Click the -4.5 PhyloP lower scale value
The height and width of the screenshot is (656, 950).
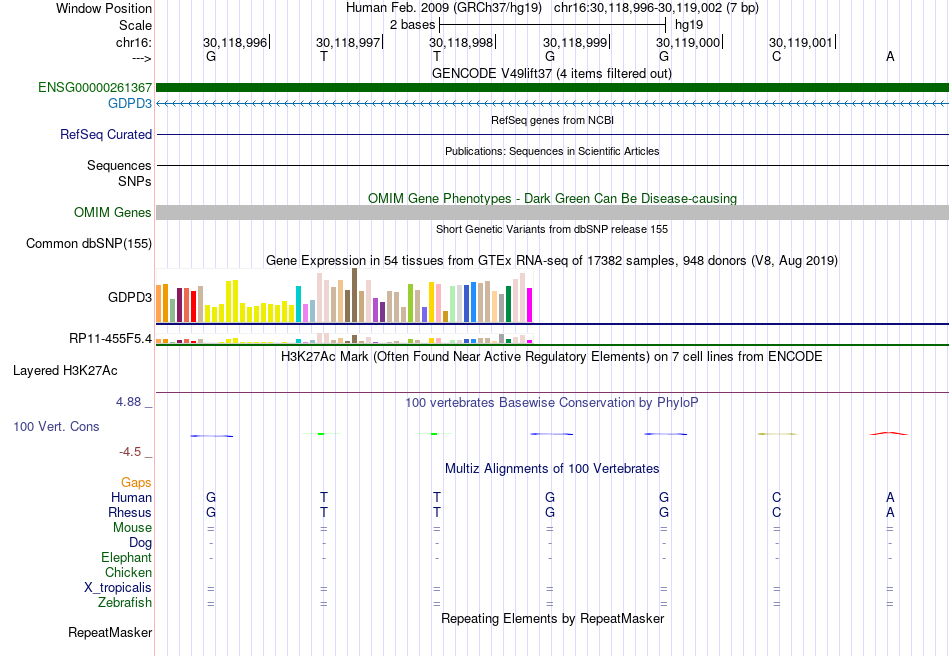pos(130,452)
